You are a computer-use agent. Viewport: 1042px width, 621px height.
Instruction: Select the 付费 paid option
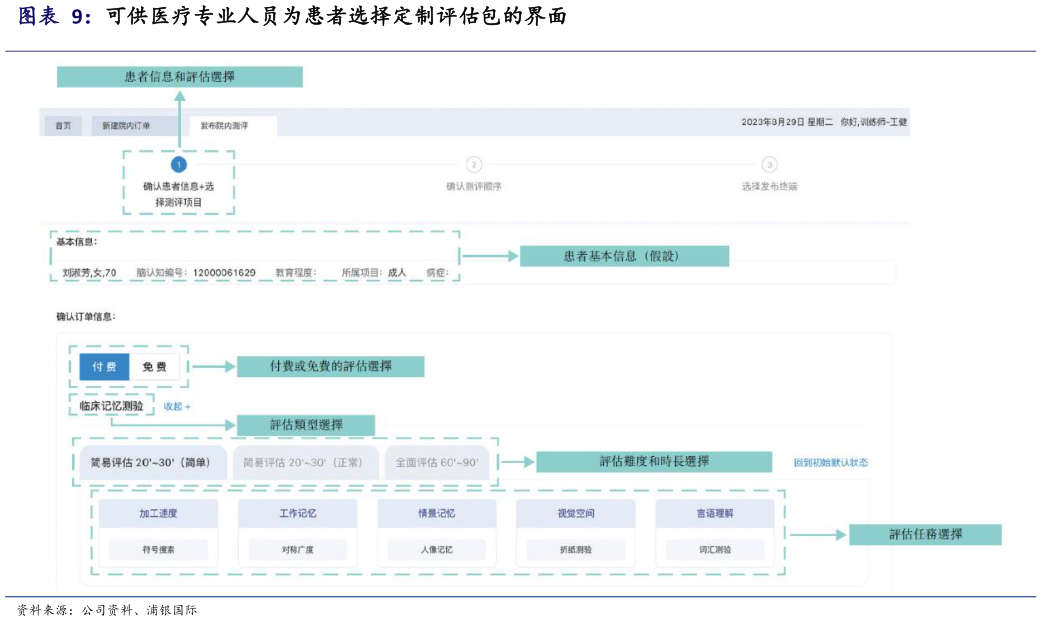(x=105, y=367)
